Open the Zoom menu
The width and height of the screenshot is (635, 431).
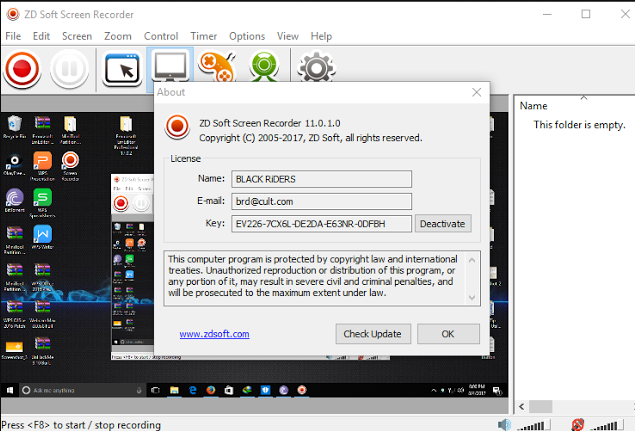118,36
